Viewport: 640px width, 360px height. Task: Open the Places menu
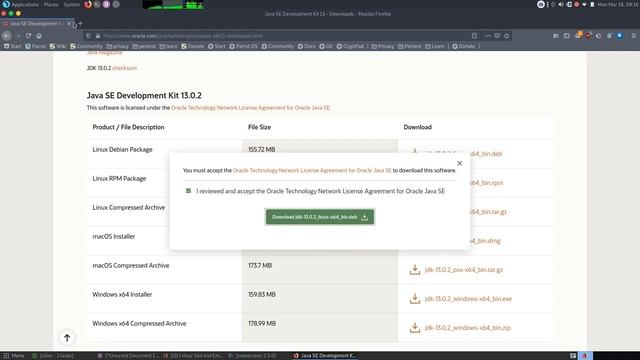point(51,4)
